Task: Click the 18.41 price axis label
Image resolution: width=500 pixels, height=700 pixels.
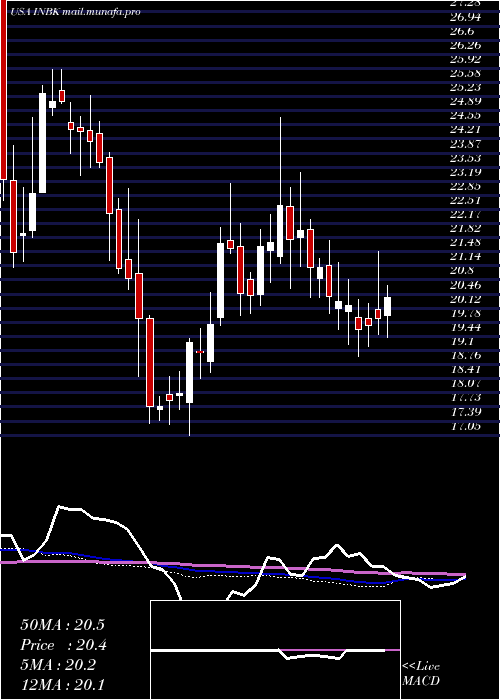Action: 465,369
